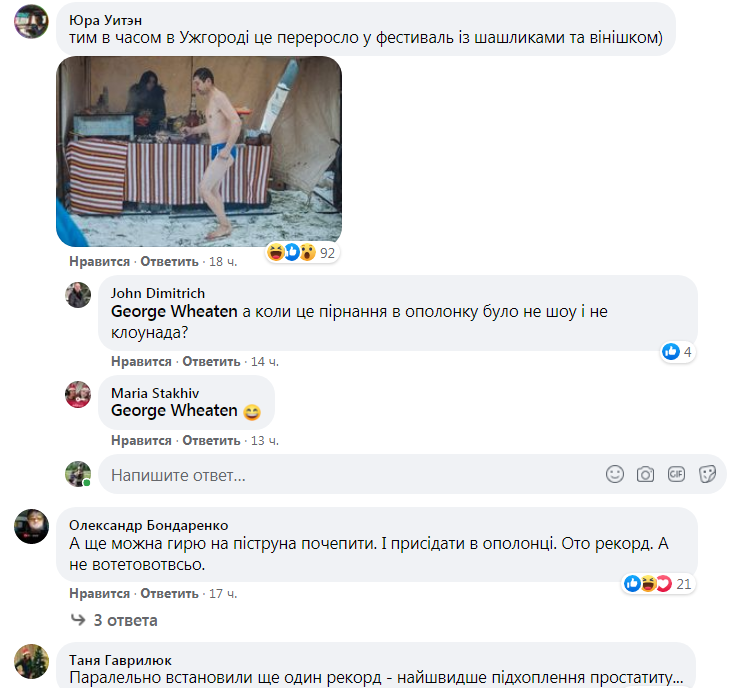Like Maria Stakhiv's reply via Нравится
Screen dimensions: 737x688
click(141, 441)
